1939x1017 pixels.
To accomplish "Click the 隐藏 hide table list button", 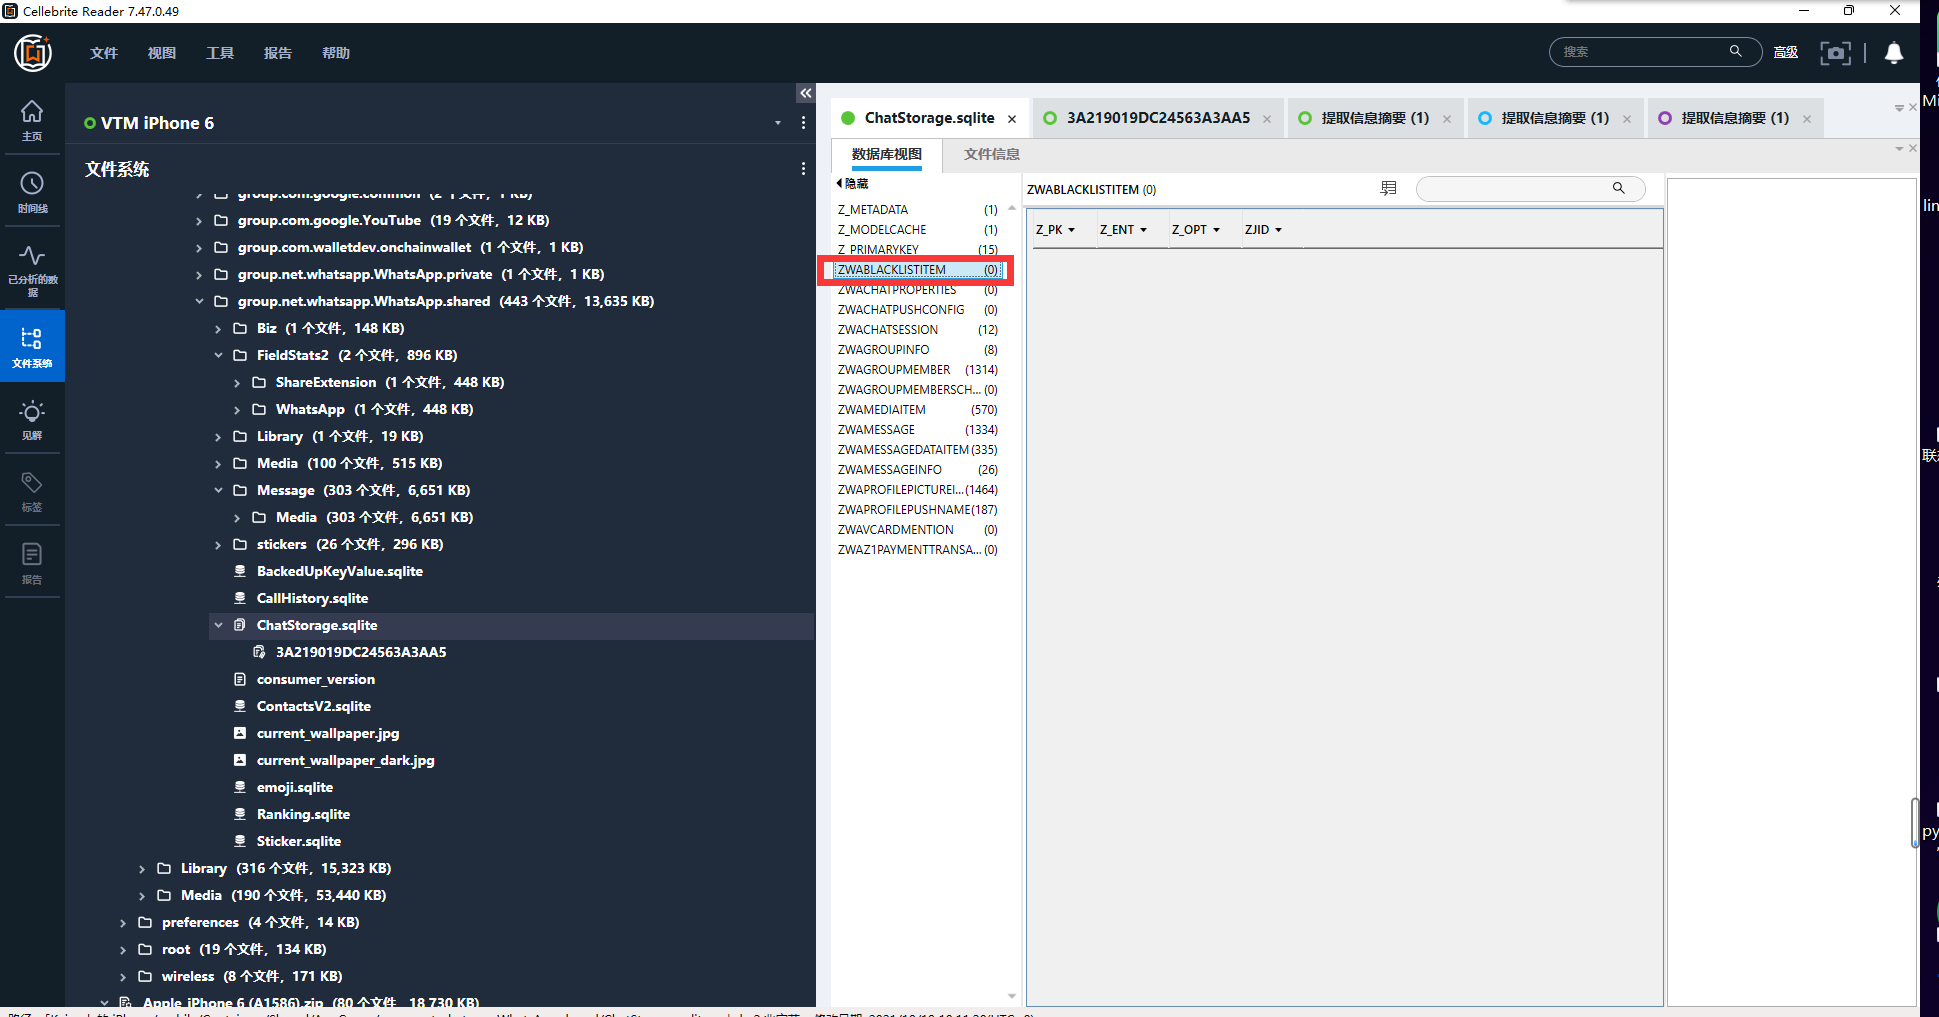I will click(852, 183).
